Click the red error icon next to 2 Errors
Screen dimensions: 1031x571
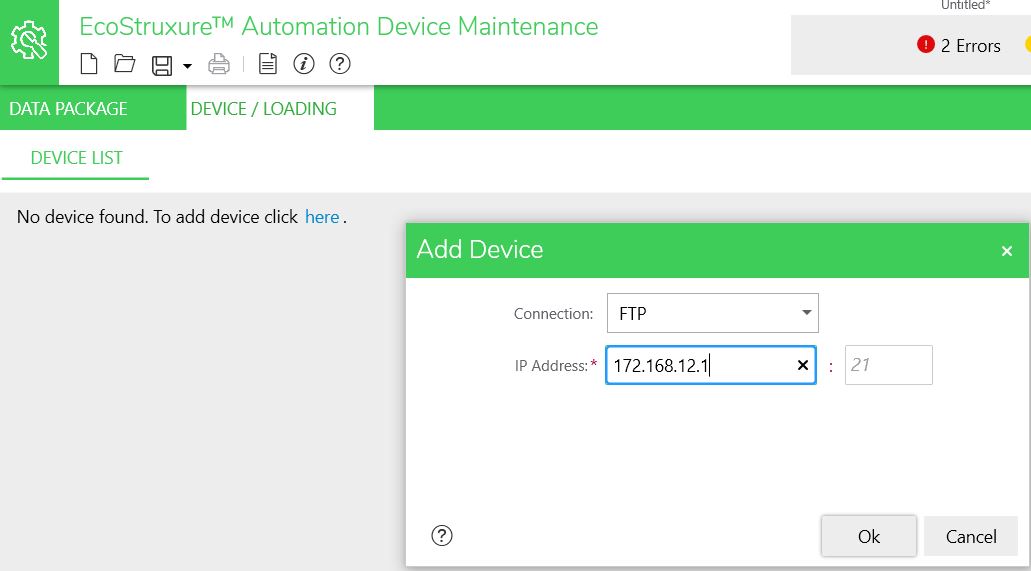pyautogui.click(x=926, y=45)
